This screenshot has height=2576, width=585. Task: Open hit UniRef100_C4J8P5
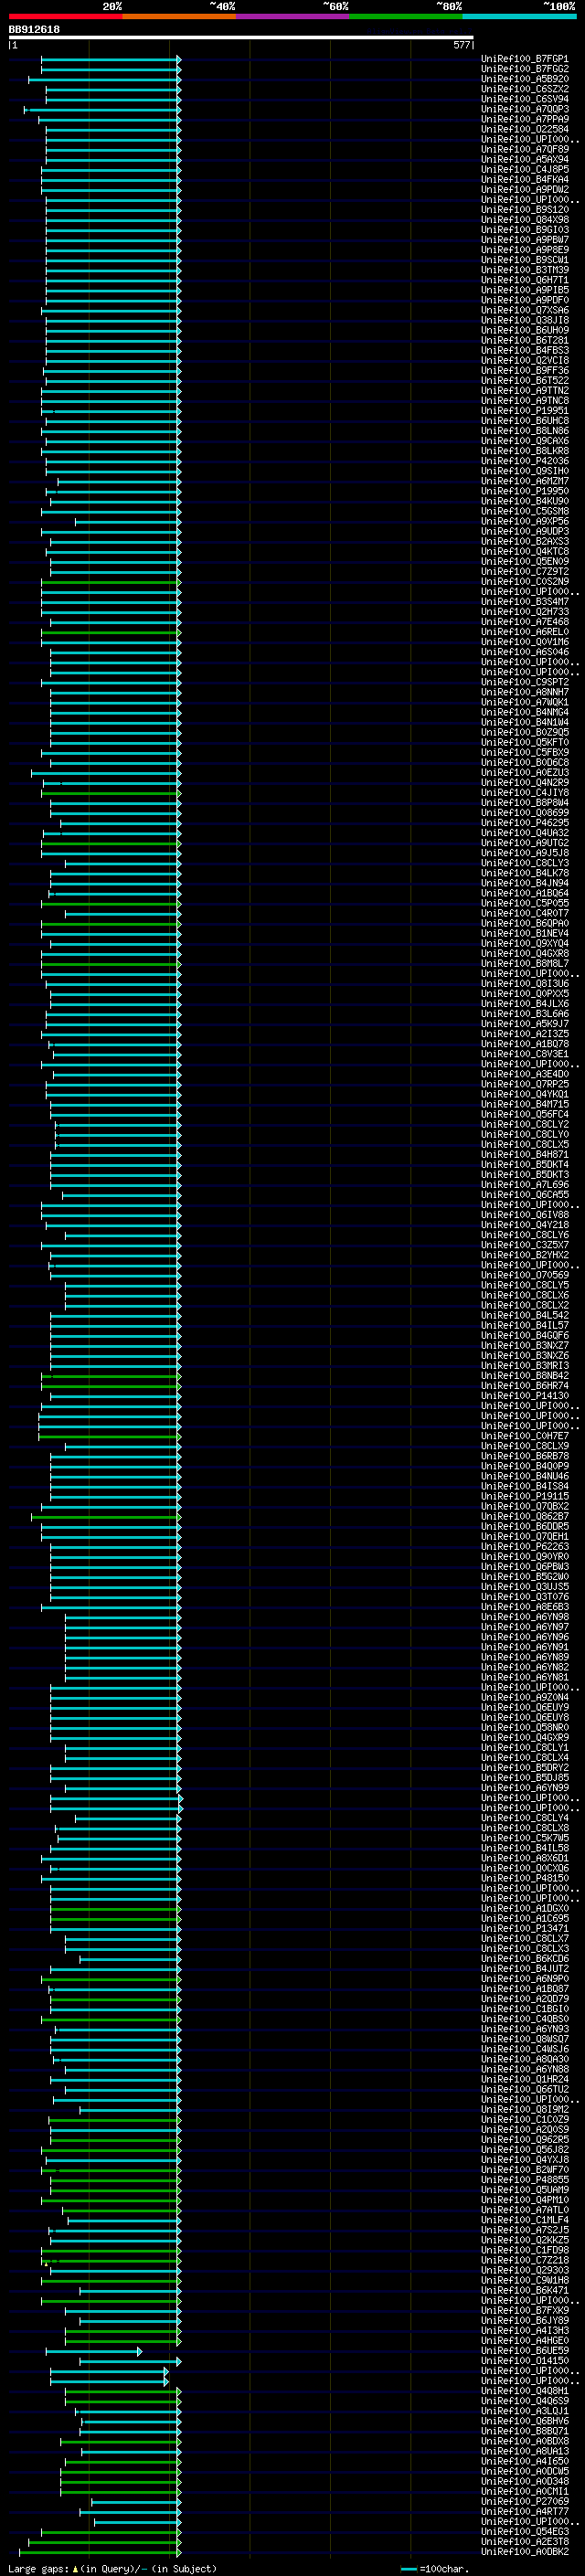point(524,169)
